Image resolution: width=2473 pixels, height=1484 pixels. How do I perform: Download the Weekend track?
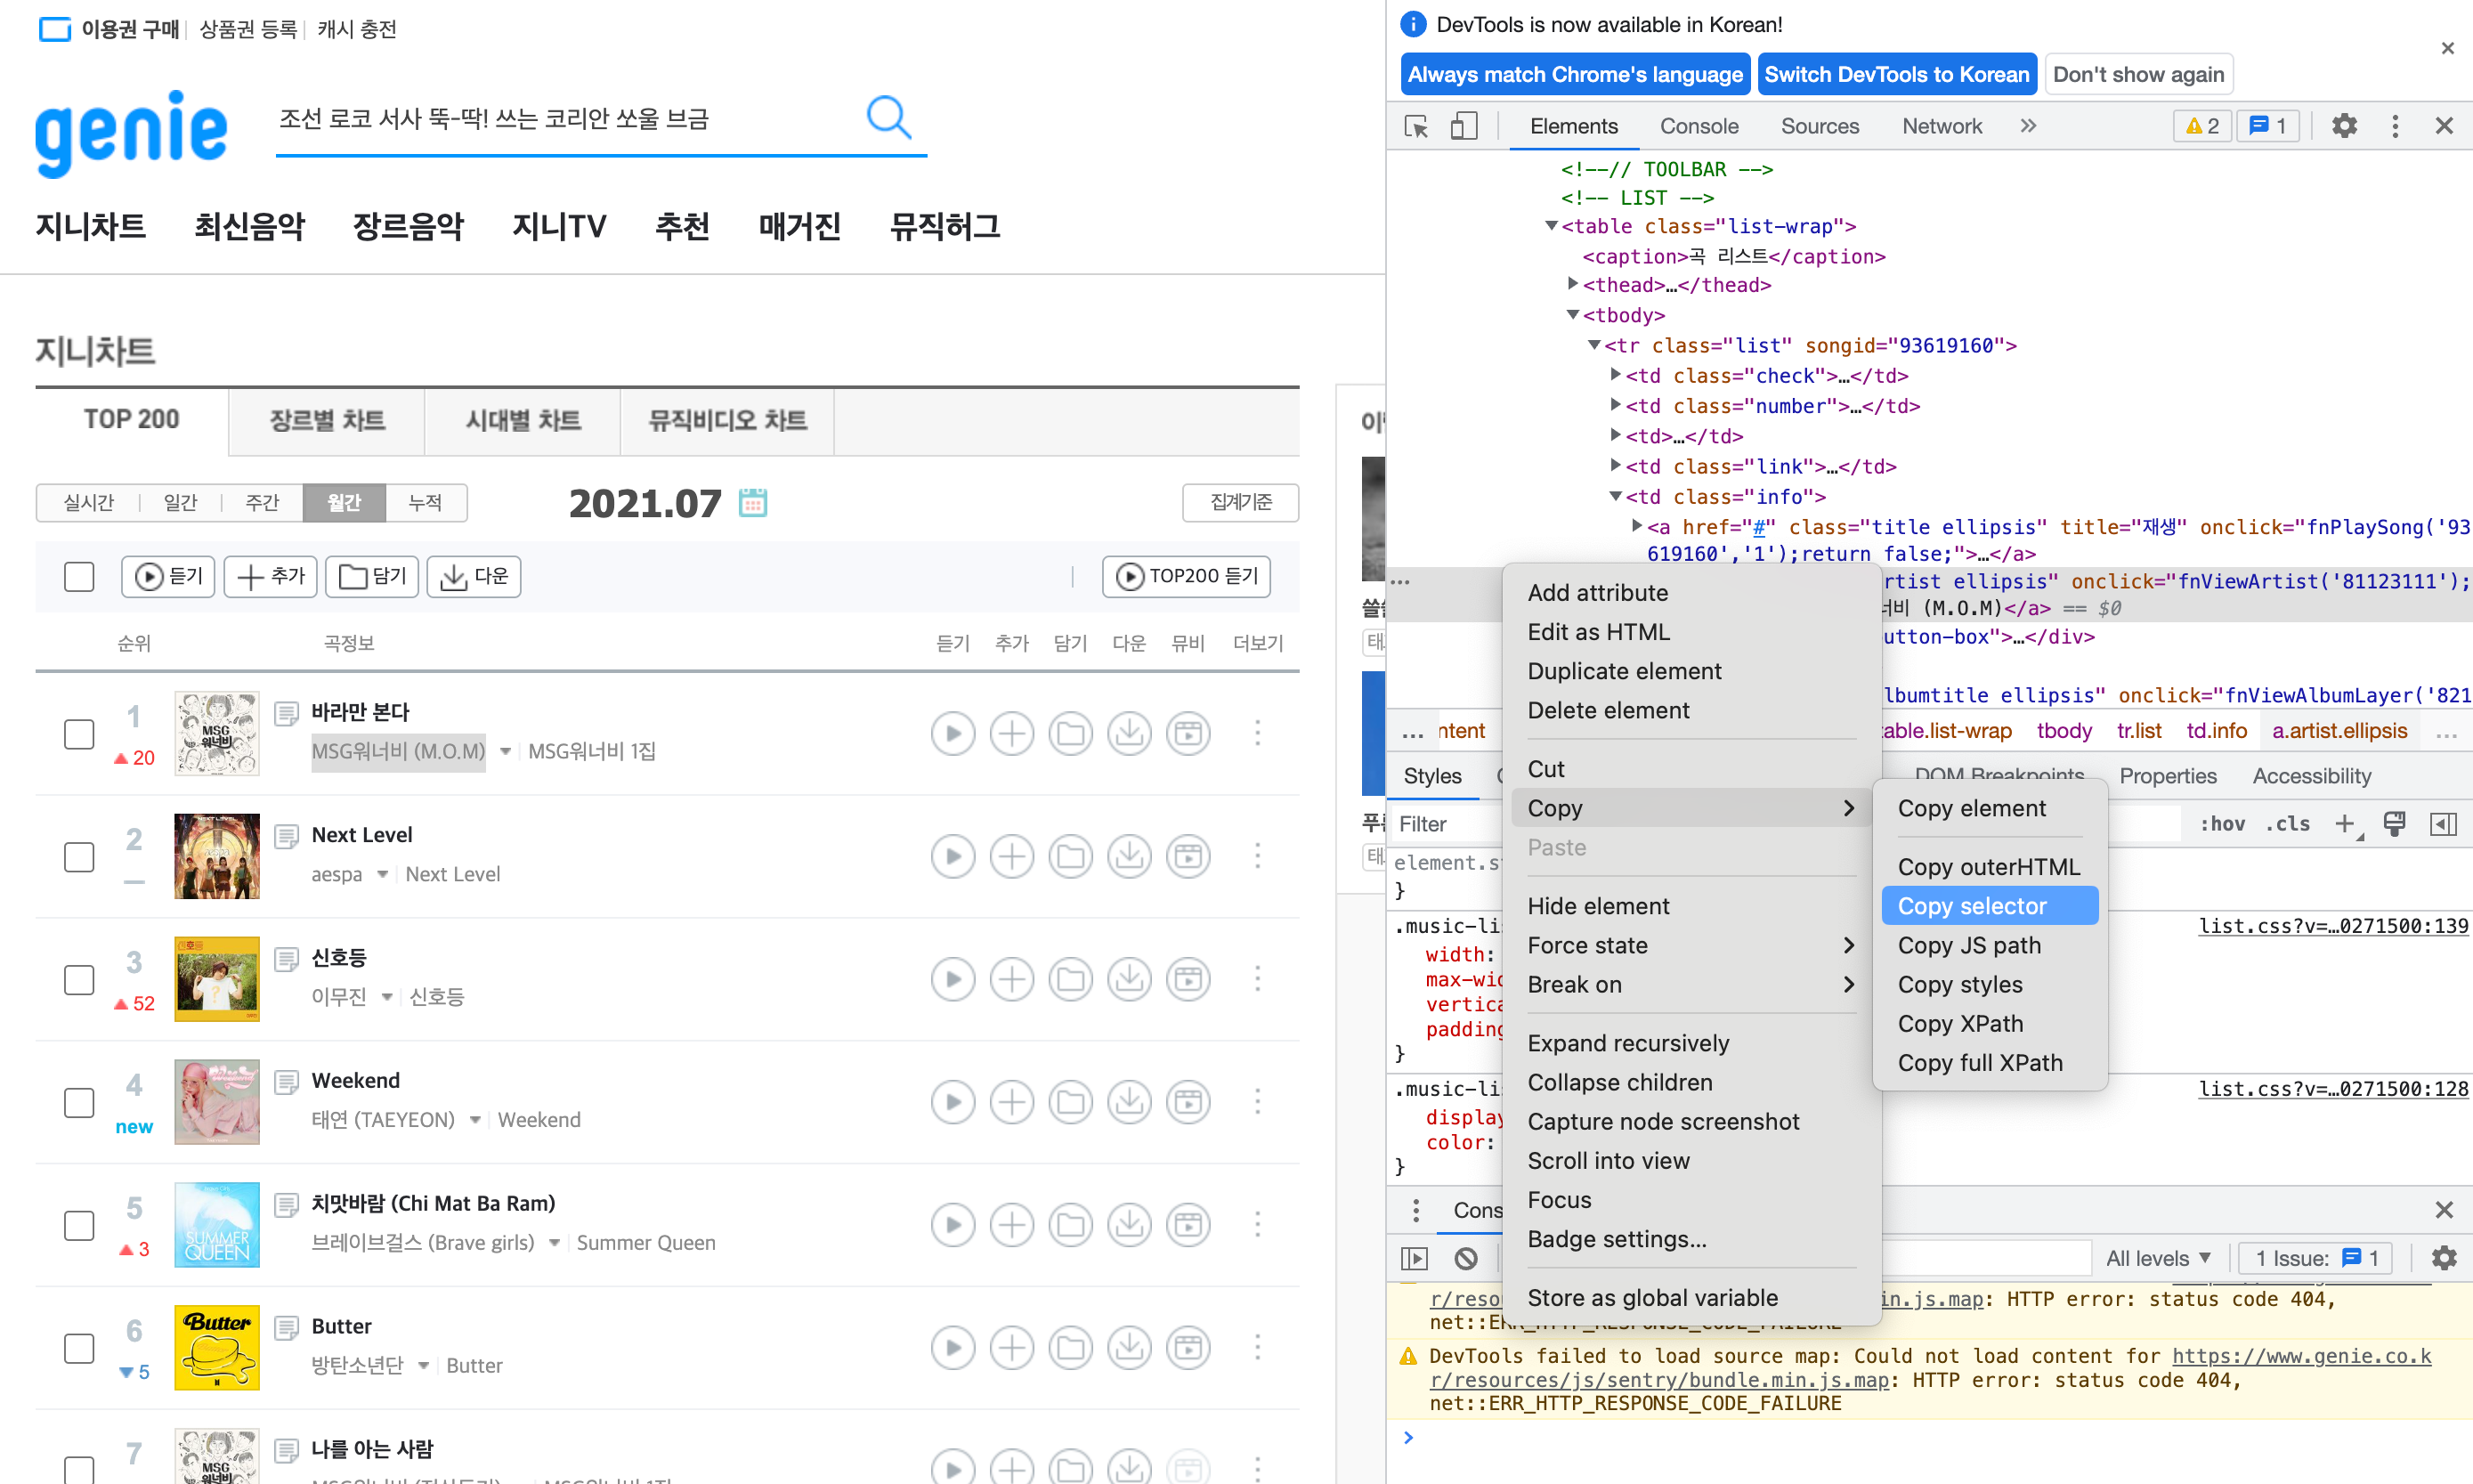coord(1129,1102)
